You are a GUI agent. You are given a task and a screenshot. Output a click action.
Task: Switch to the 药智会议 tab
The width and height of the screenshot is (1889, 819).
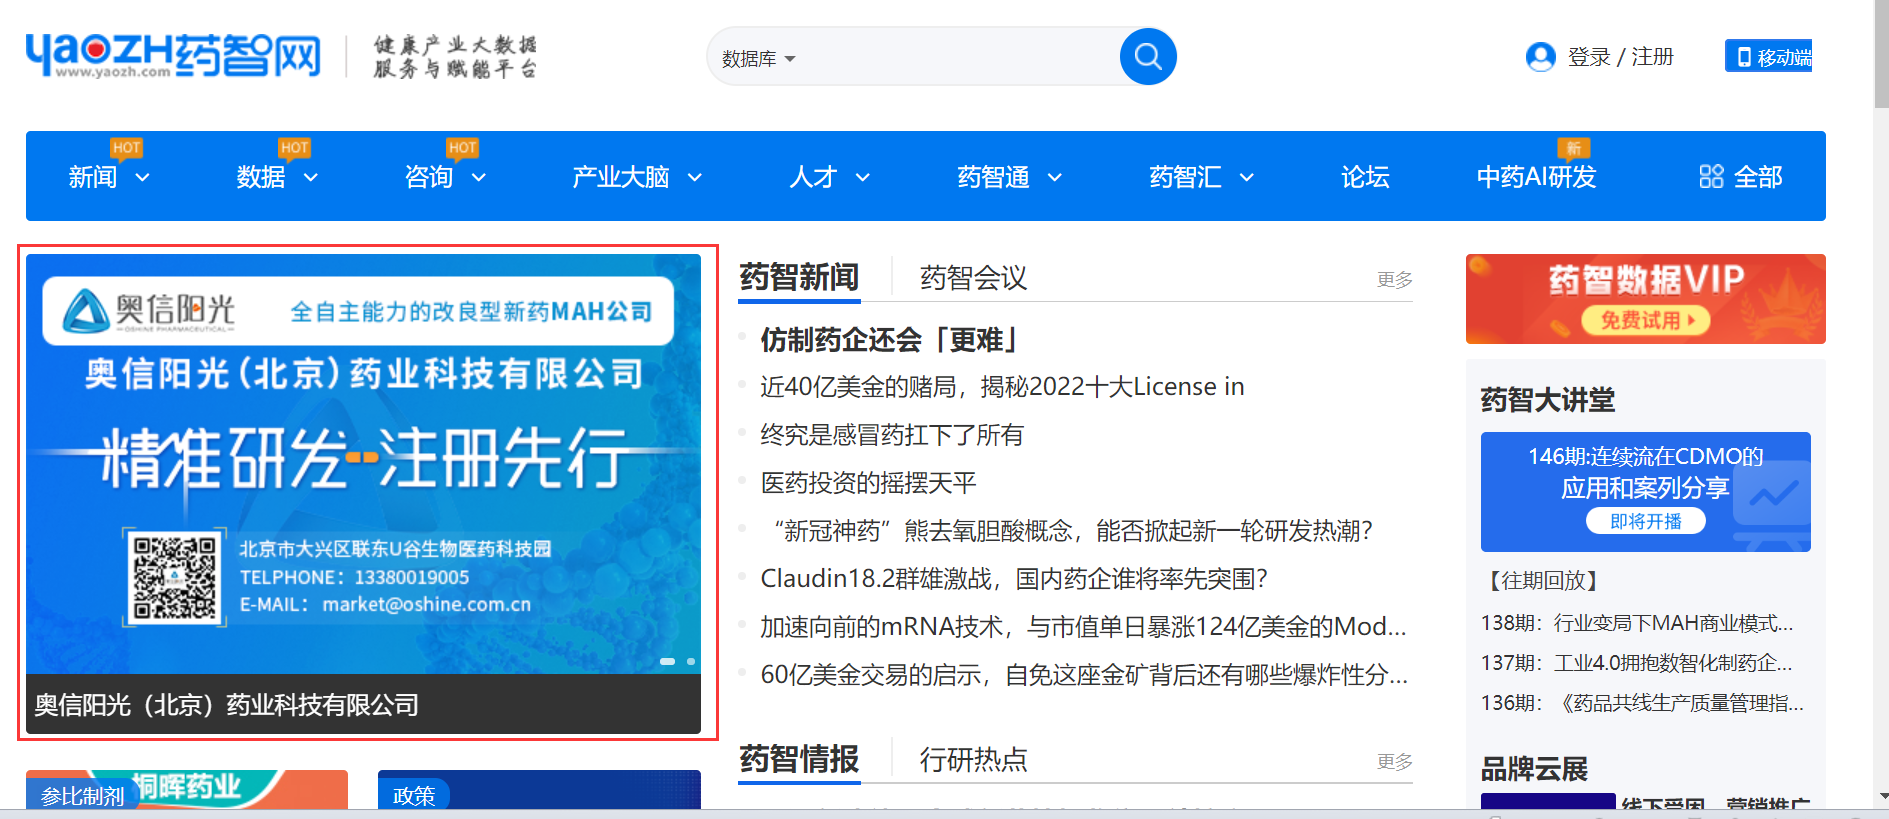[973, 278]
